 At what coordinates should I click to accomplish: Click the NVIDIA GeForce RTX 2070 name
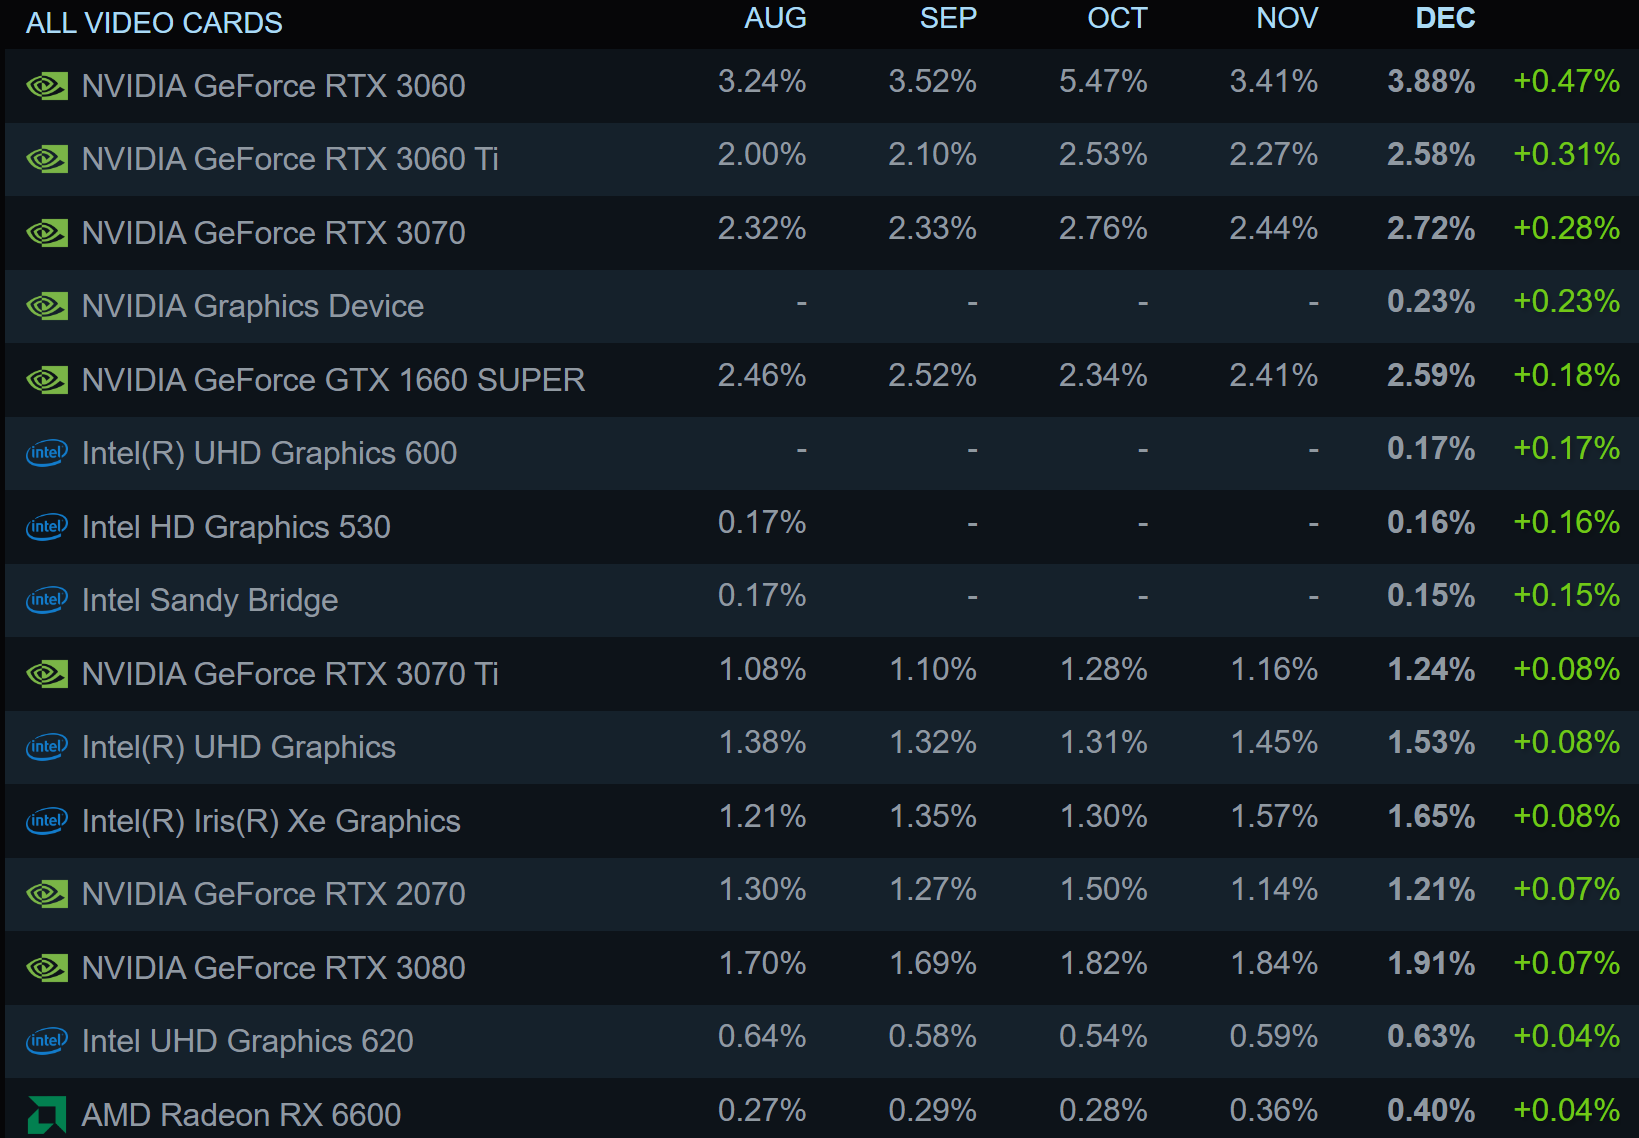click(273, 894)
